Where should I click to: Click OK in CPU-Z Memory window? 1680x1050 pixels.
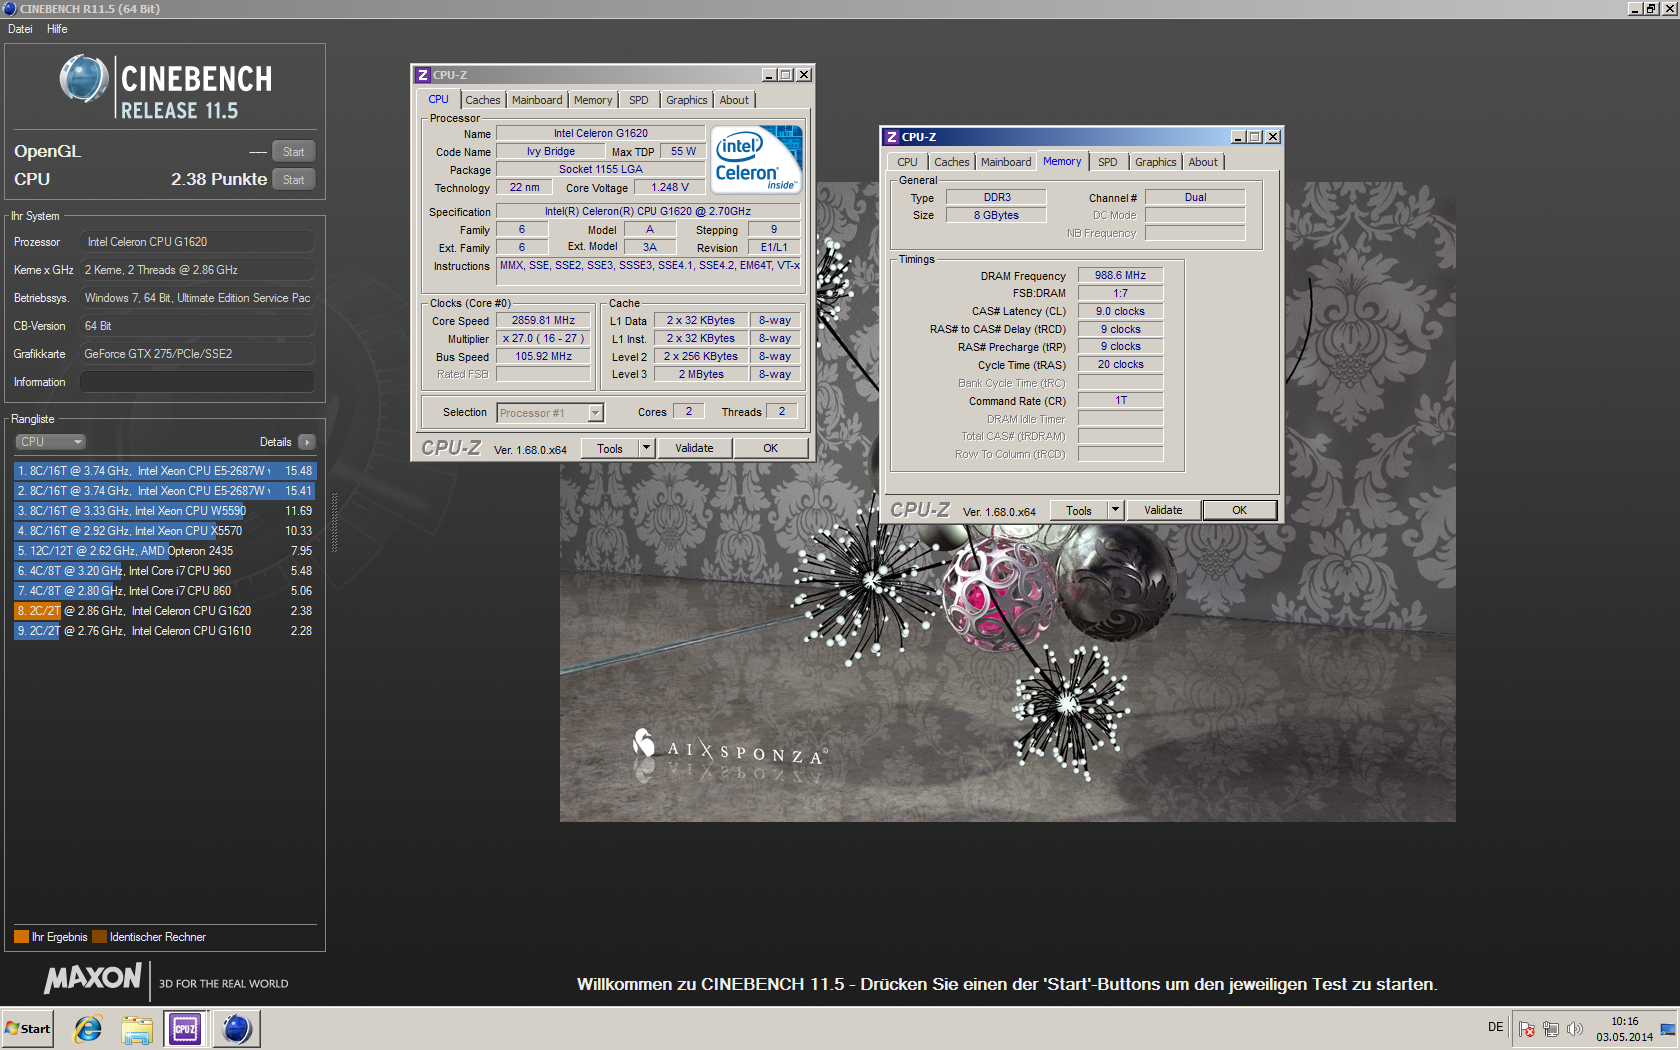1239,510
